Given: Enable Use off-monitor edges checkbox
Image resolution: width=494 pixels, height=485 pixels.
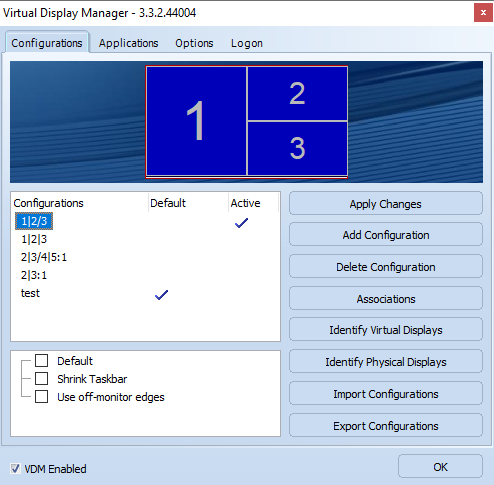Looking at the screenshot, I should click(x=41, y=397).
